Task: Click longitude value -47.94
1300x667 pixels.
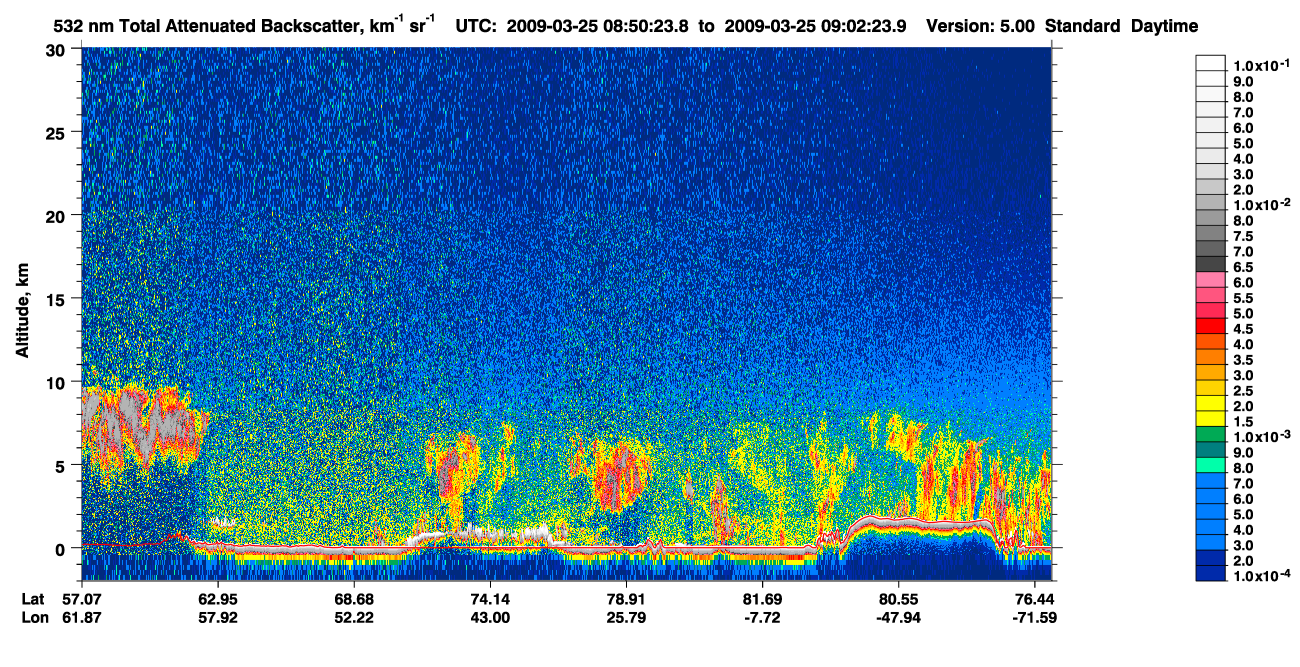Action: coord(898,618)
